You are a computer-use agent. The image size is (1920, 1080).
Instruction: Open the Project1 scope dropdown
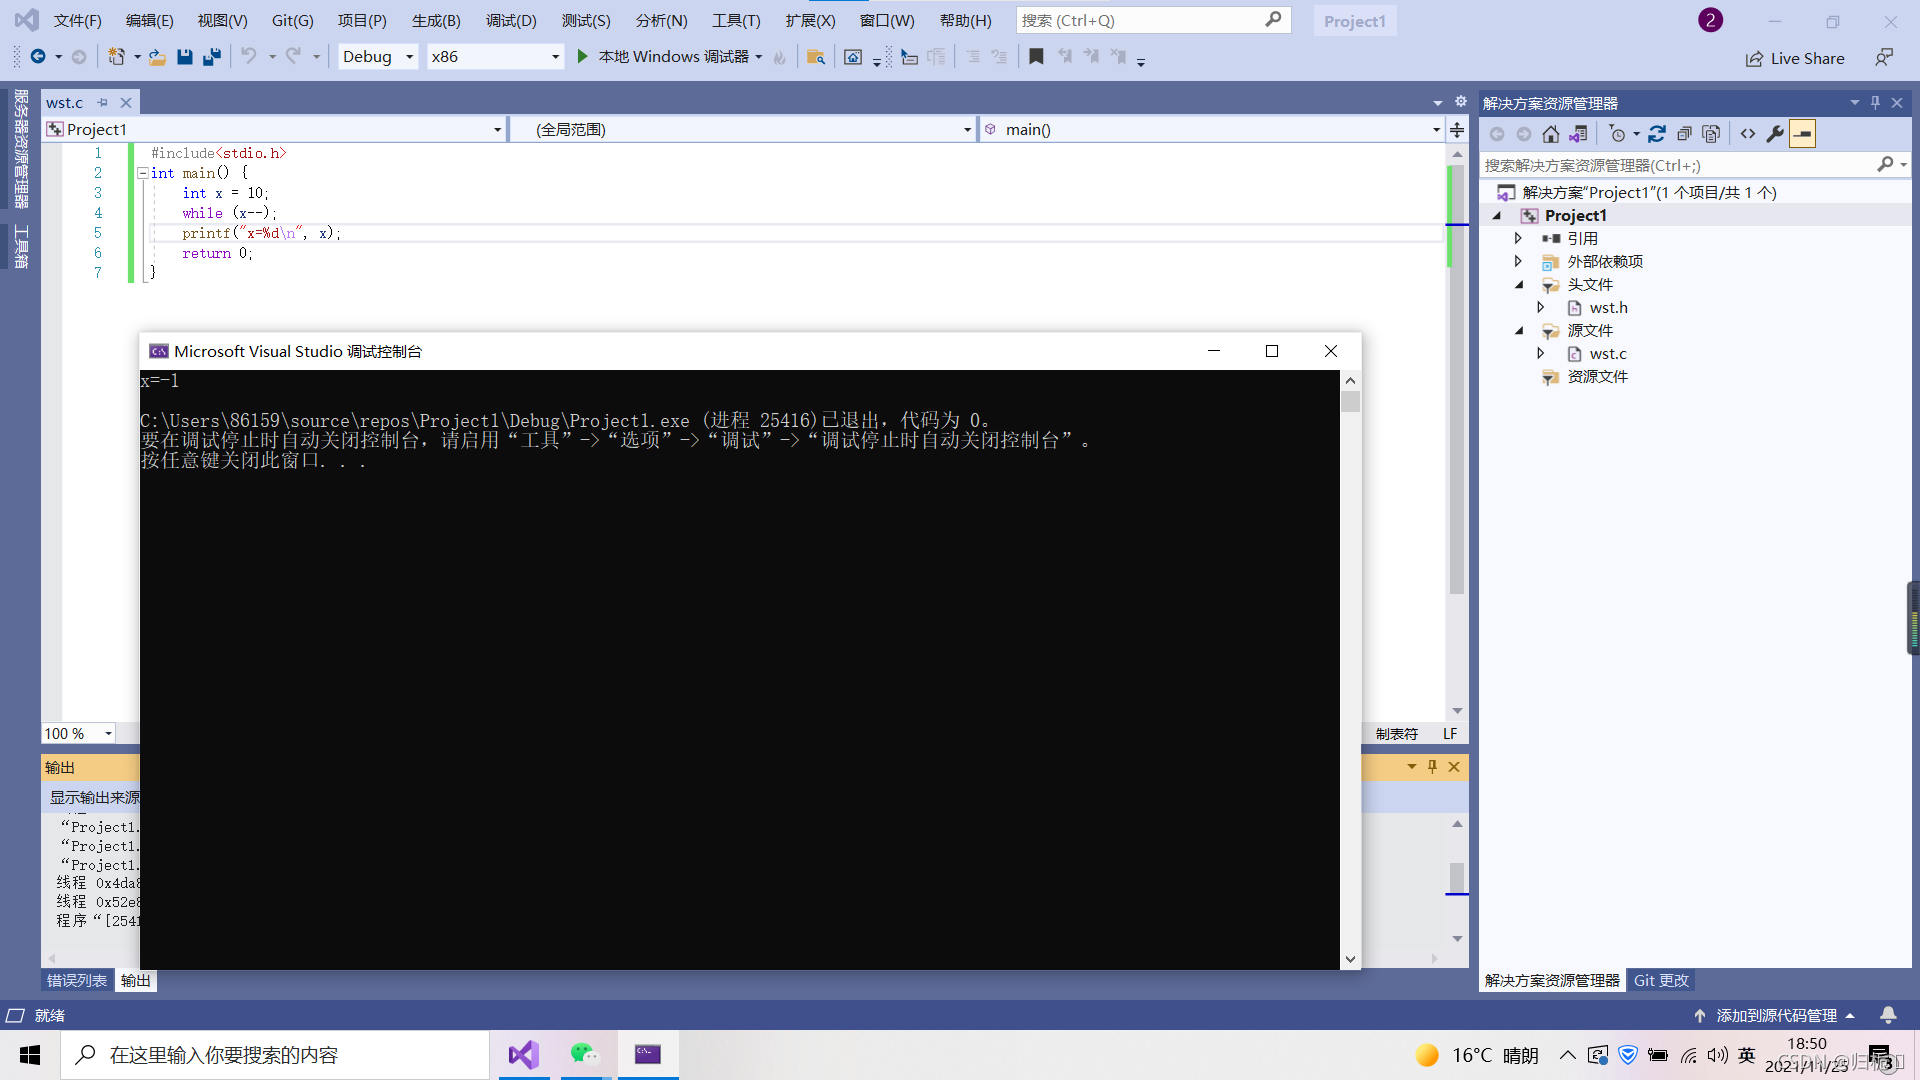tap(274, 130)
